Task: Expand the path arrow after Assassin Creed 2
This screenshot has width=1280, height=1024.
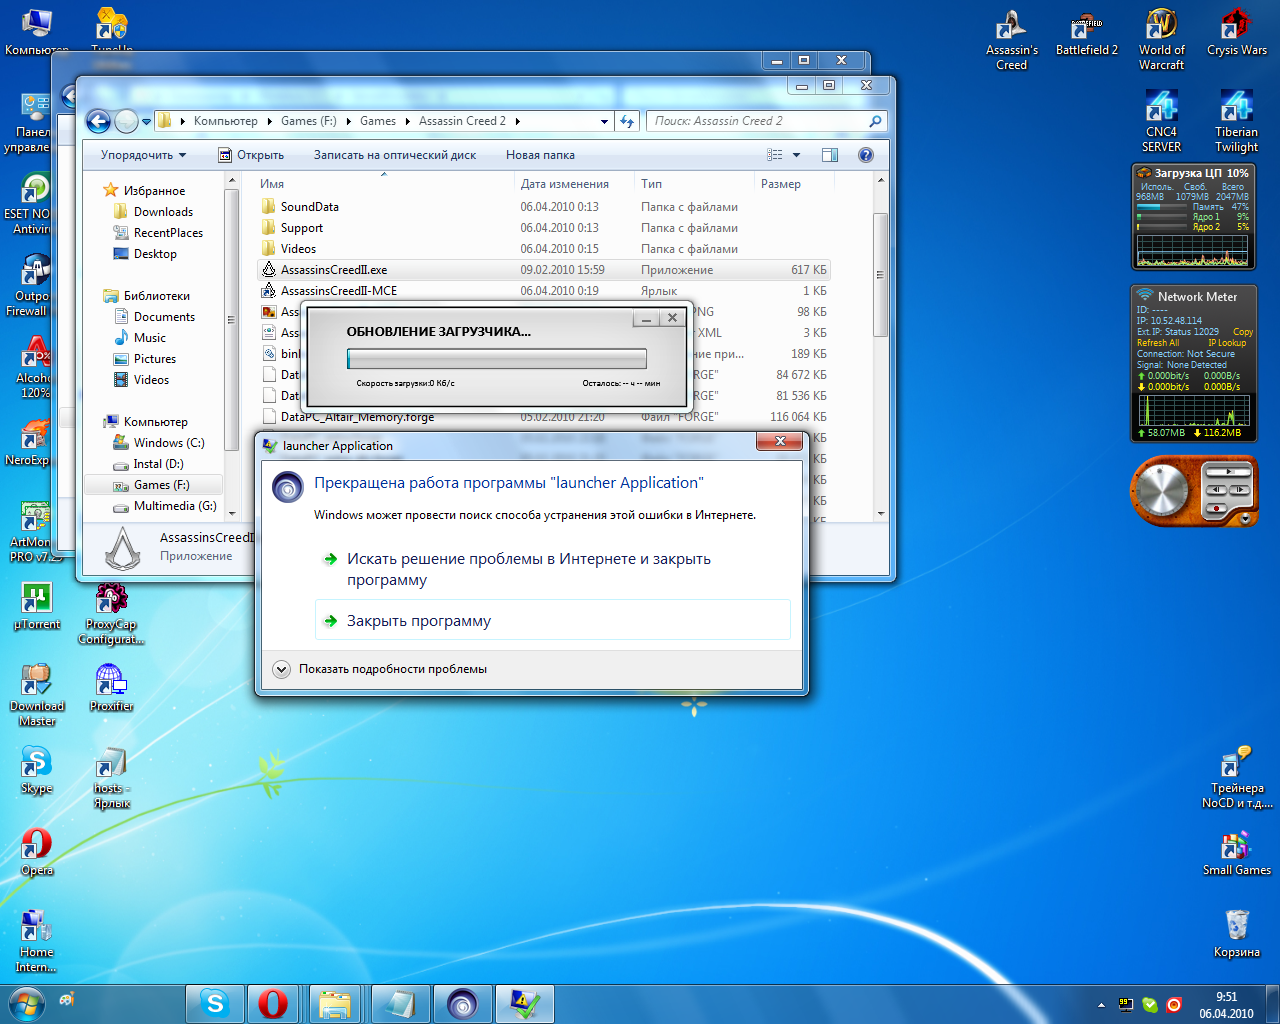Action: click(x=517, y=122)
